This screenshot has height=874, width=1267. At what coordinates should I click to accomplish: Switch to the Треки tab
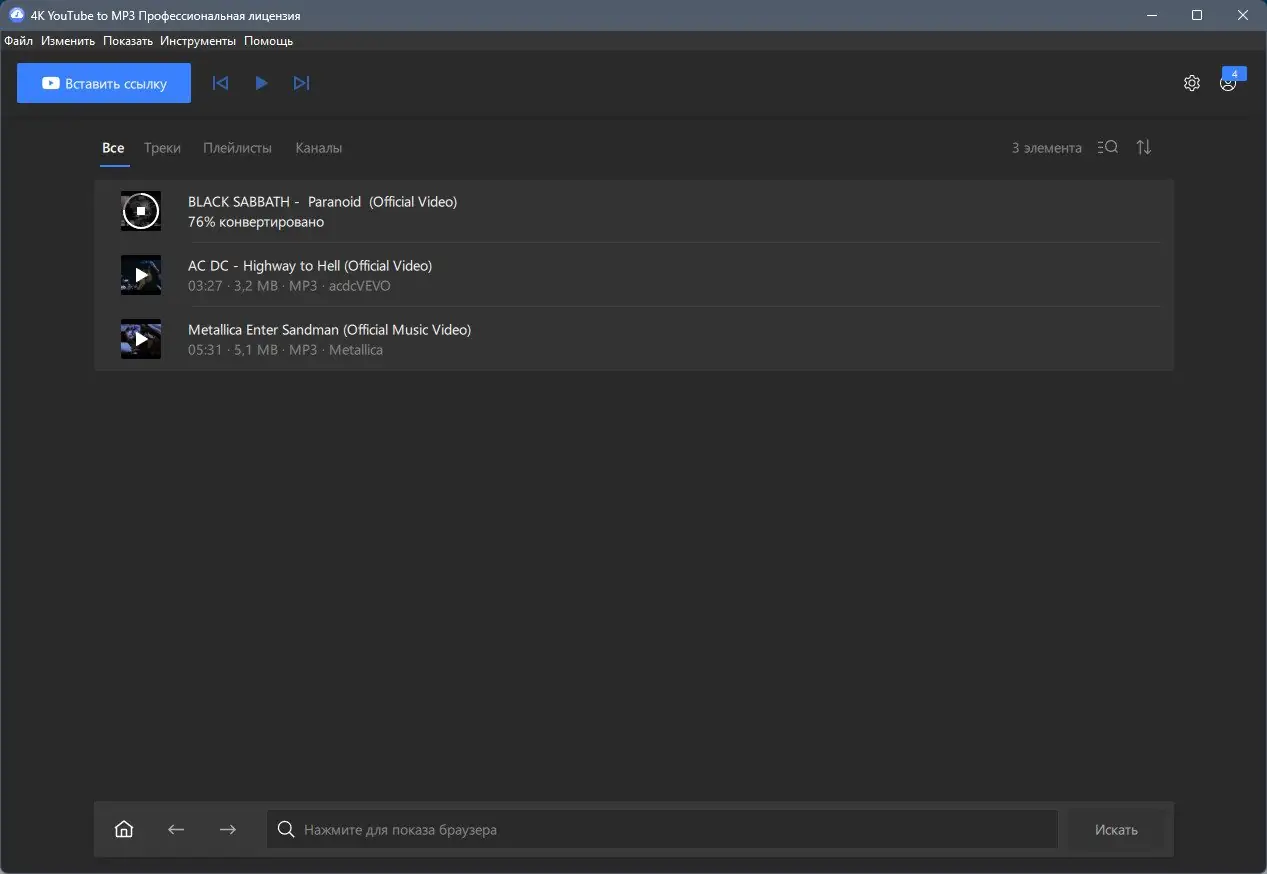tap(162, 148)
